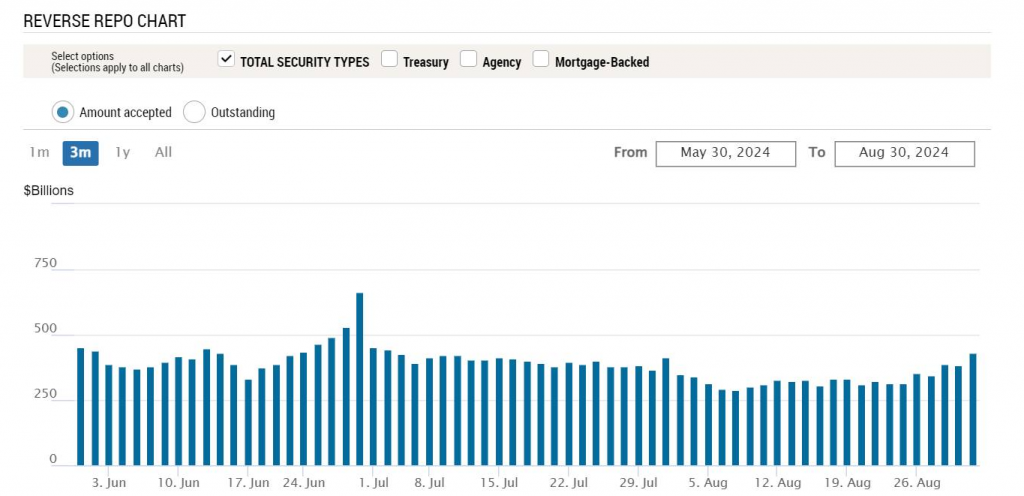Open the To date field Aug 30, 2024

click(903, 153)
